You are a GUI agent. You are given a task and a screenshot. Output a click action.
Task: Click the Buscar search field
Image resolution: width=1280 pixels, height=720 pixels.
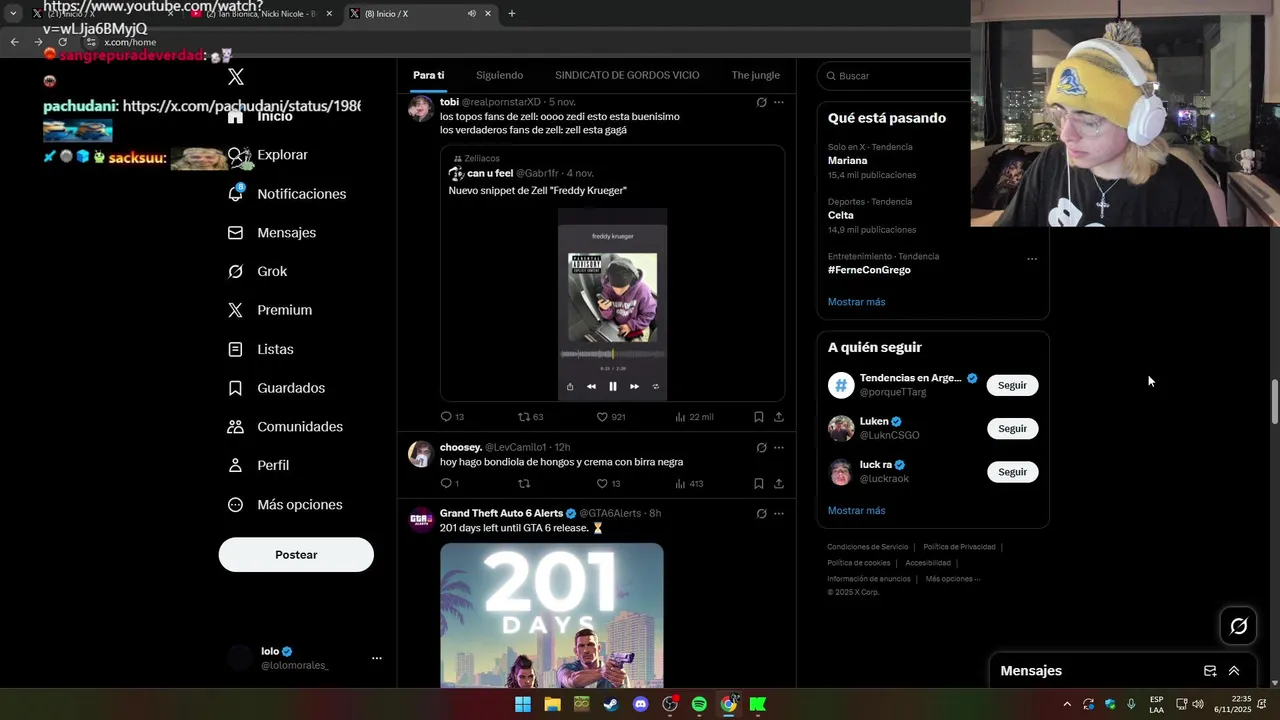tap(895, 76)
